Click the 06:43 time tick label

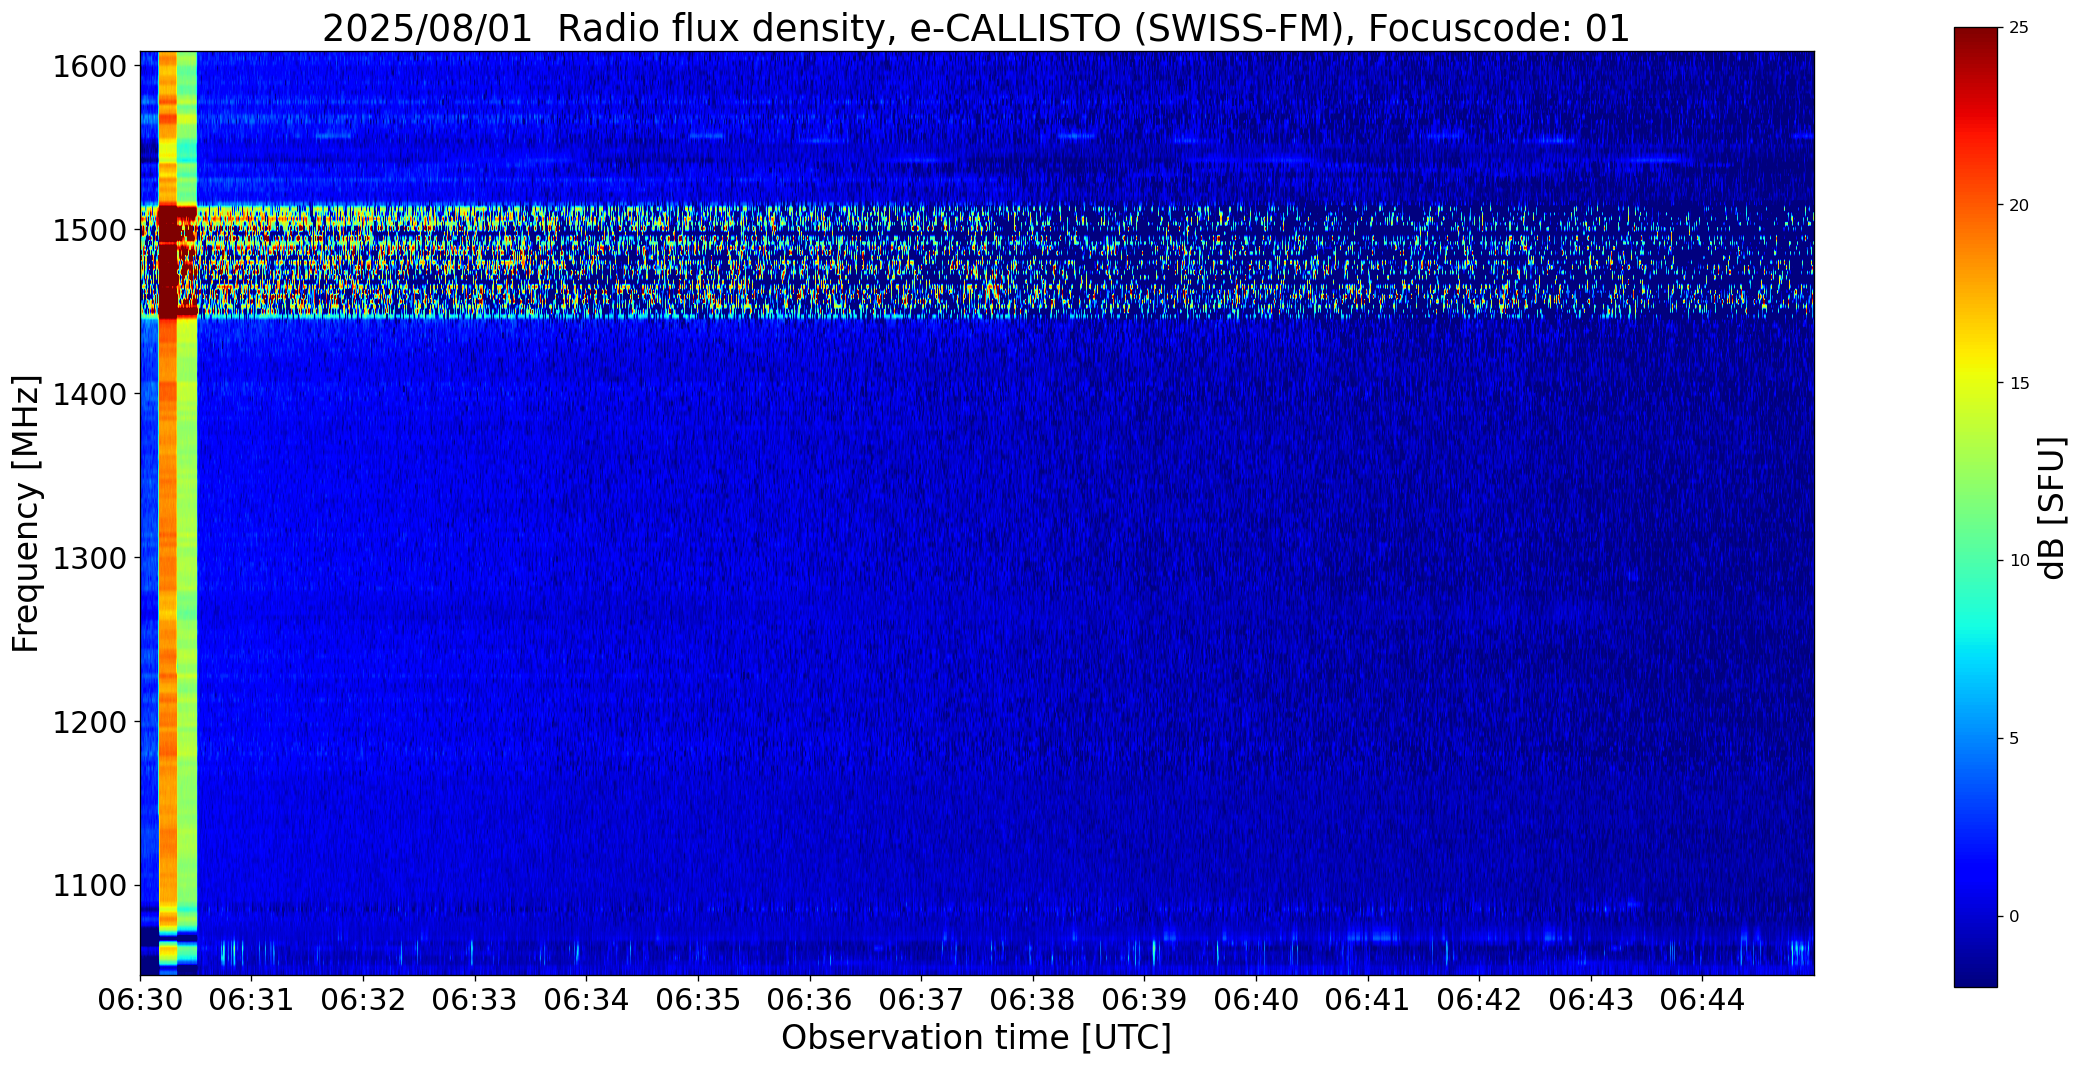coord(1591,1000)
